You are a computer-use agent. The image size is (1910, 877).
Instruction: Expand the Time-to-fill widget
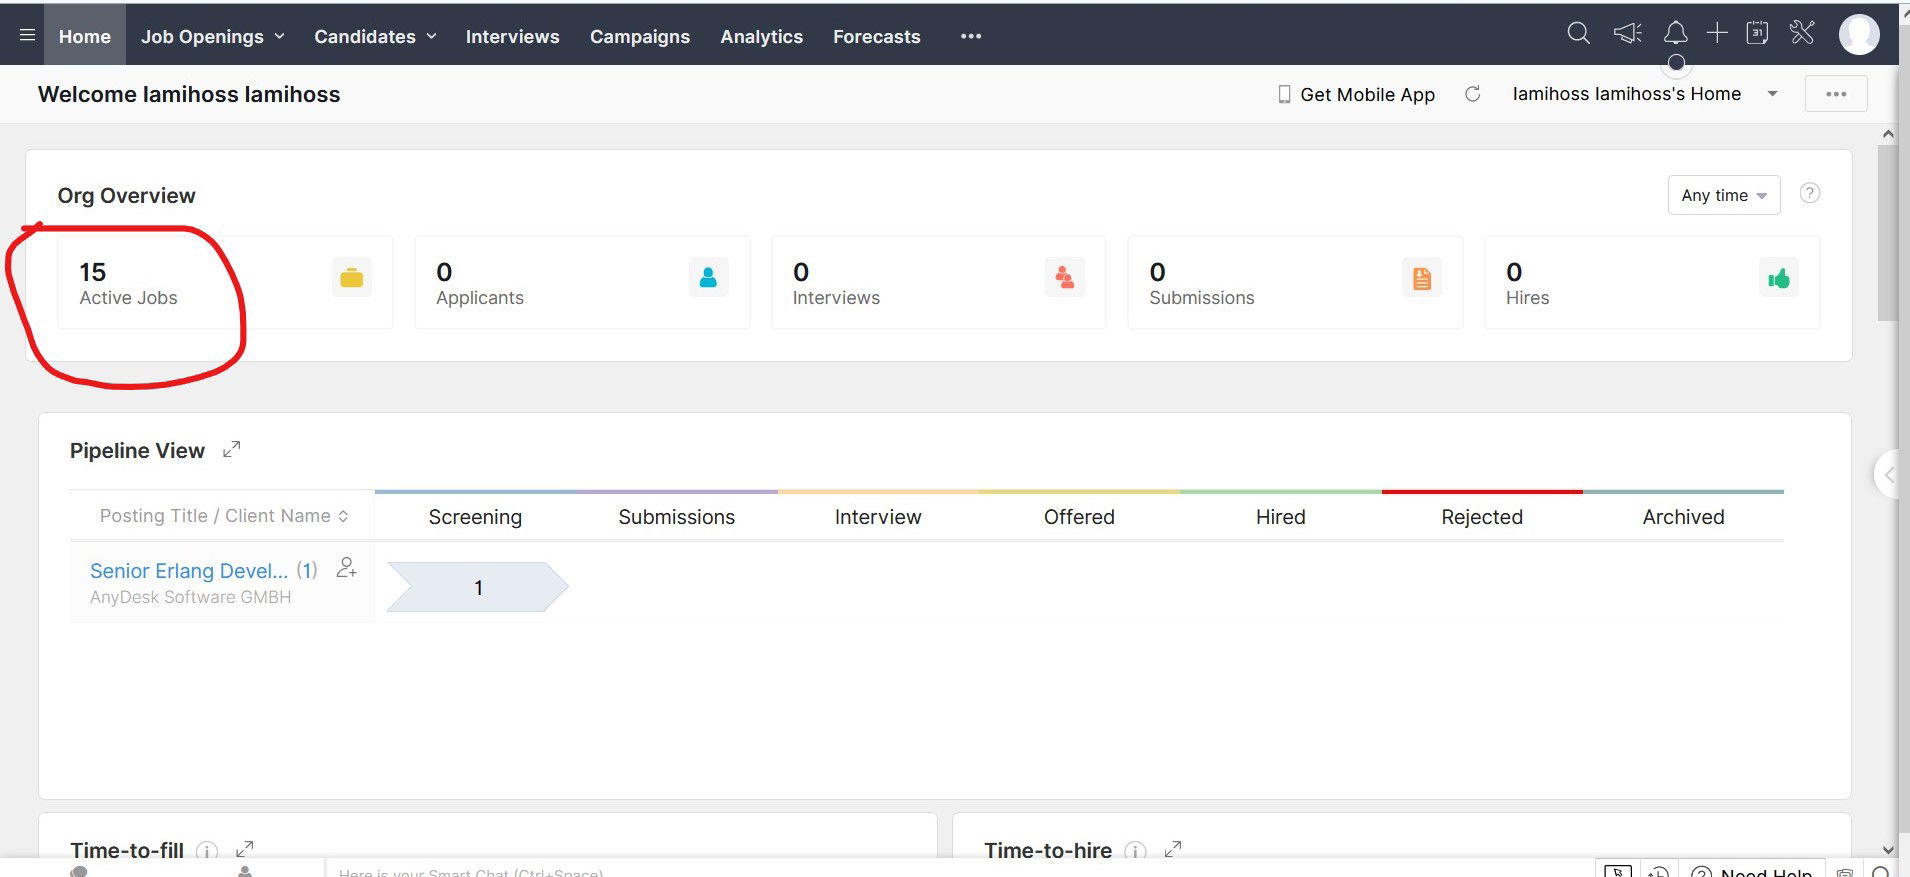pos(245,849)
